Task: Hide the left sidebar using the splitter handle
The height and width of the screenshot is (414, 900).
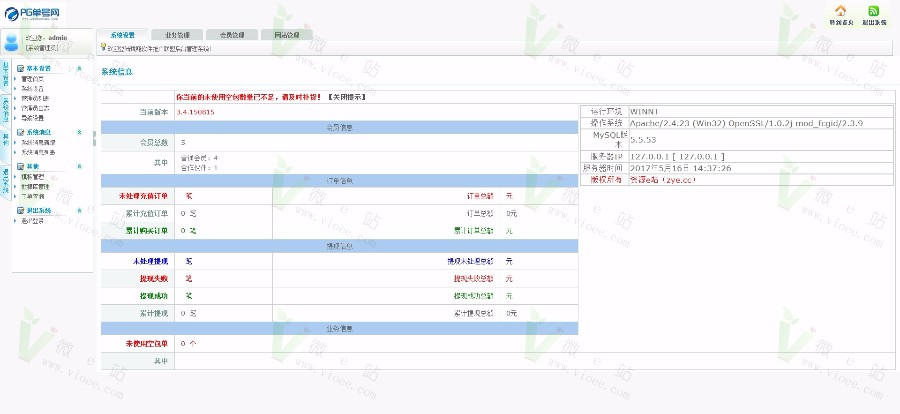Action: 95,138
